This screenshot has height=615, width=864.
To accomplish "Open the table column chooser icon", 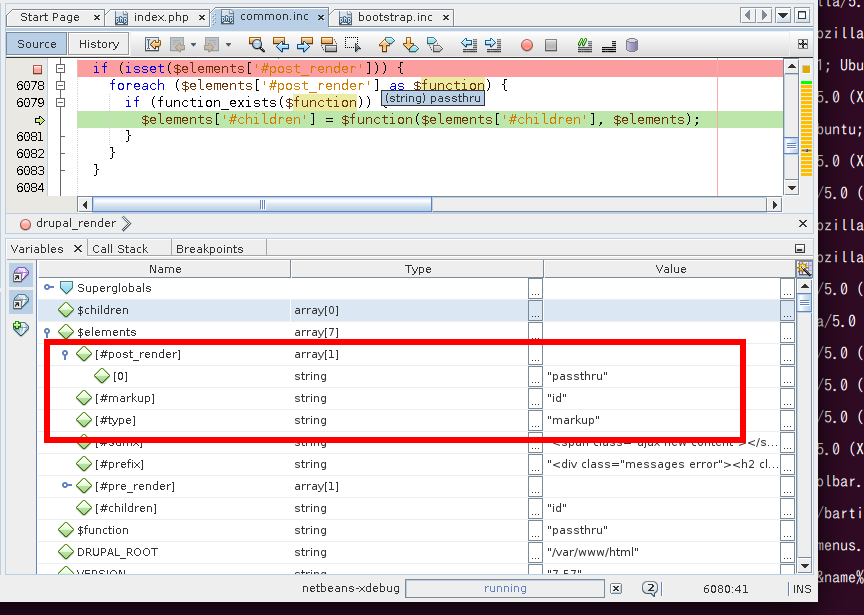I will (x=804, y=269).
